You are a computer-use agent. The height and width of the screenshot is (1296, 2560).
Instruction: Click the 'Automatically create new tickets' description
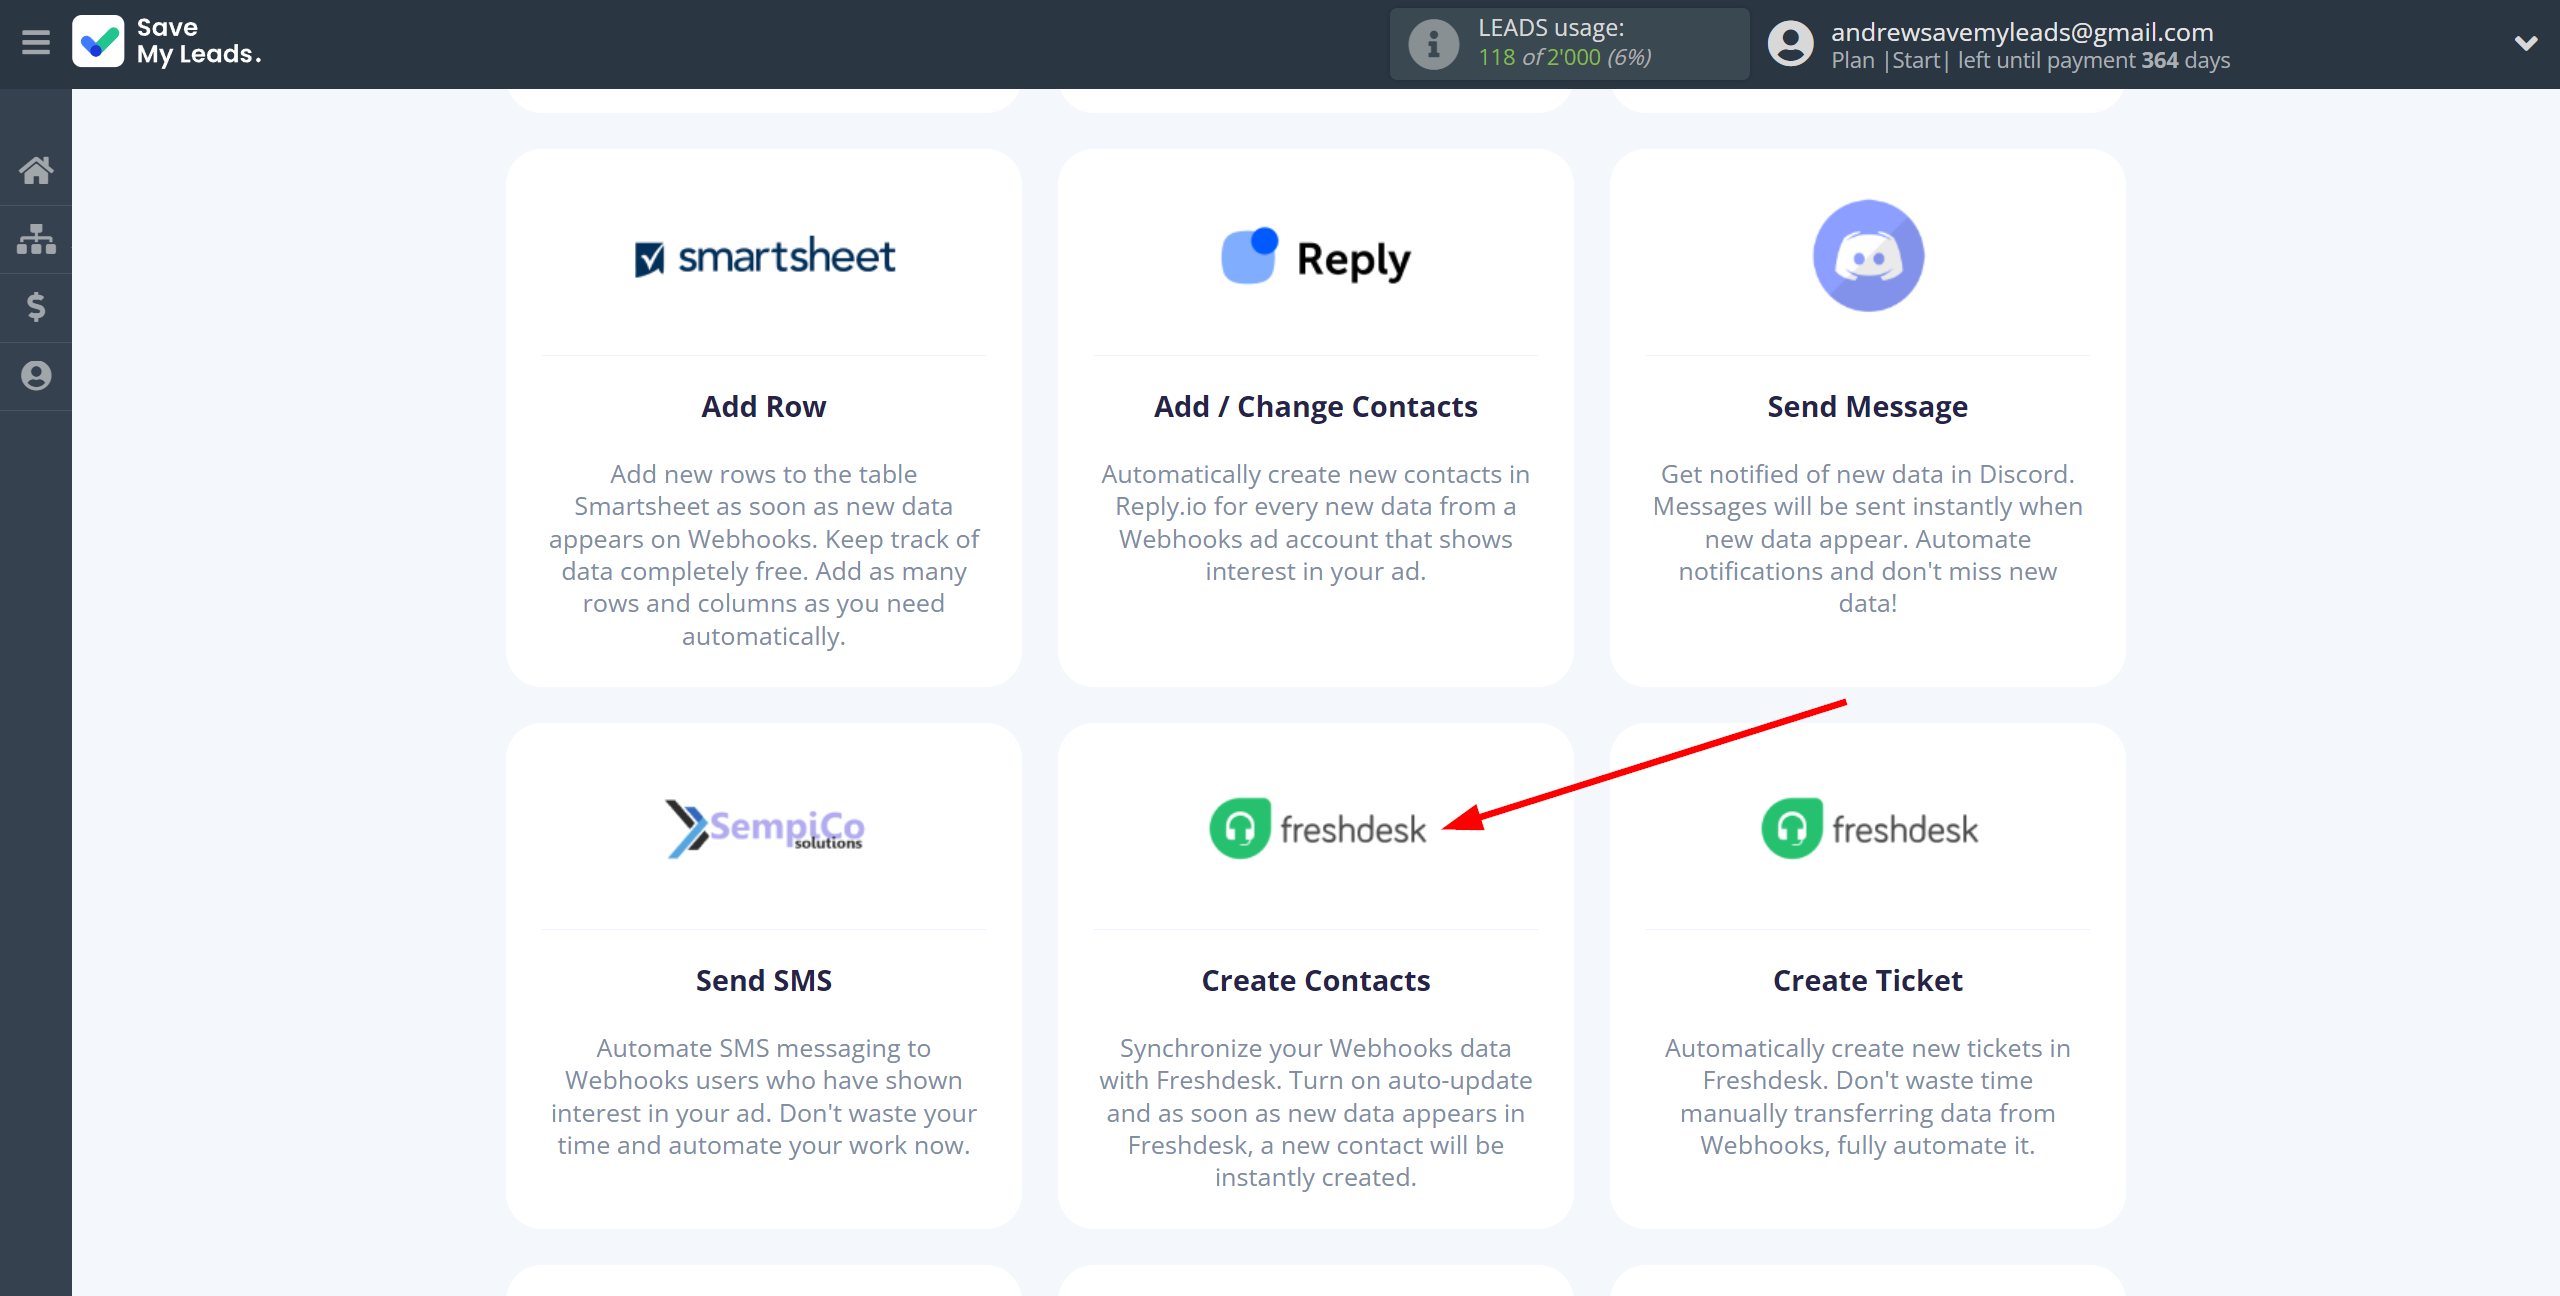pos(1868,1097)
